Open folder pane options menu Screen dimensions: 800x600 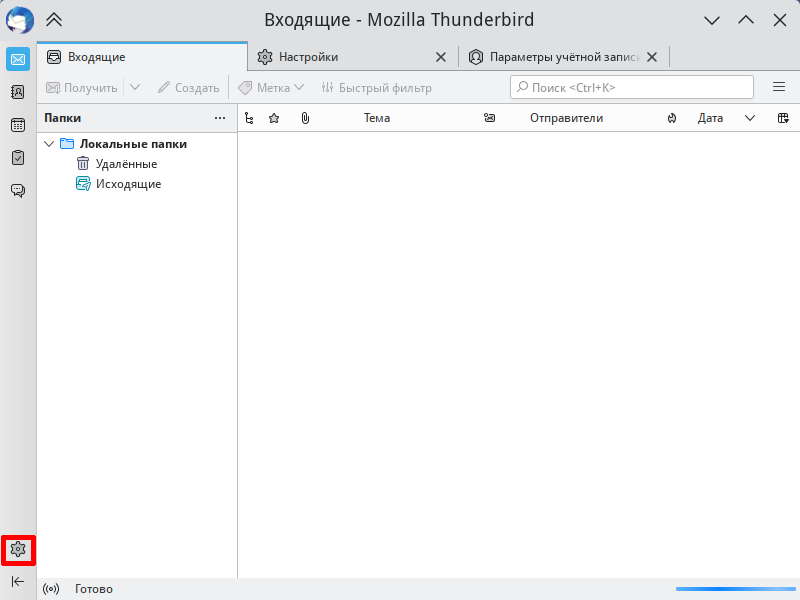pyautogui.click(x=220, y=118)
